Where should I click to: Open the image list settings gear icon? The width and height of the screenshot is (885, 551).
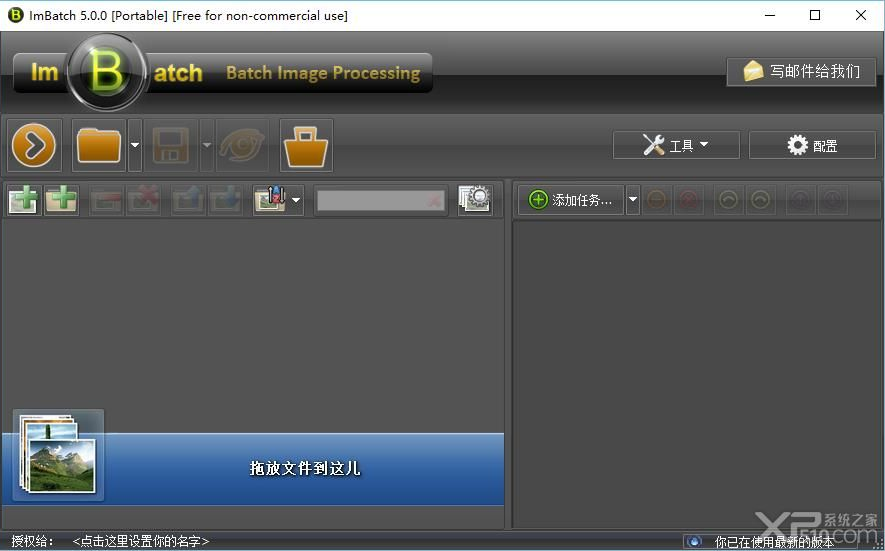tap(475, 199)
